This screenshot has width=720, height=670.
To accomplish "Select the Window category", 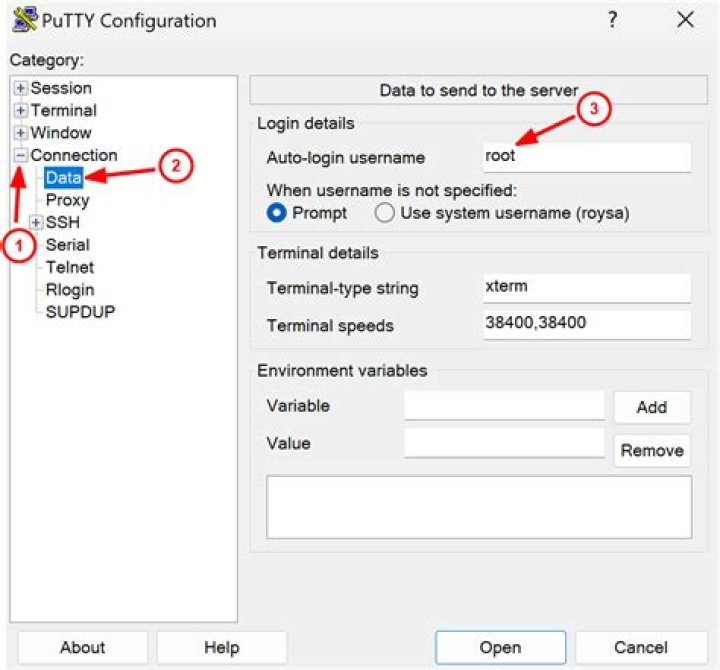I will [61, 133].
